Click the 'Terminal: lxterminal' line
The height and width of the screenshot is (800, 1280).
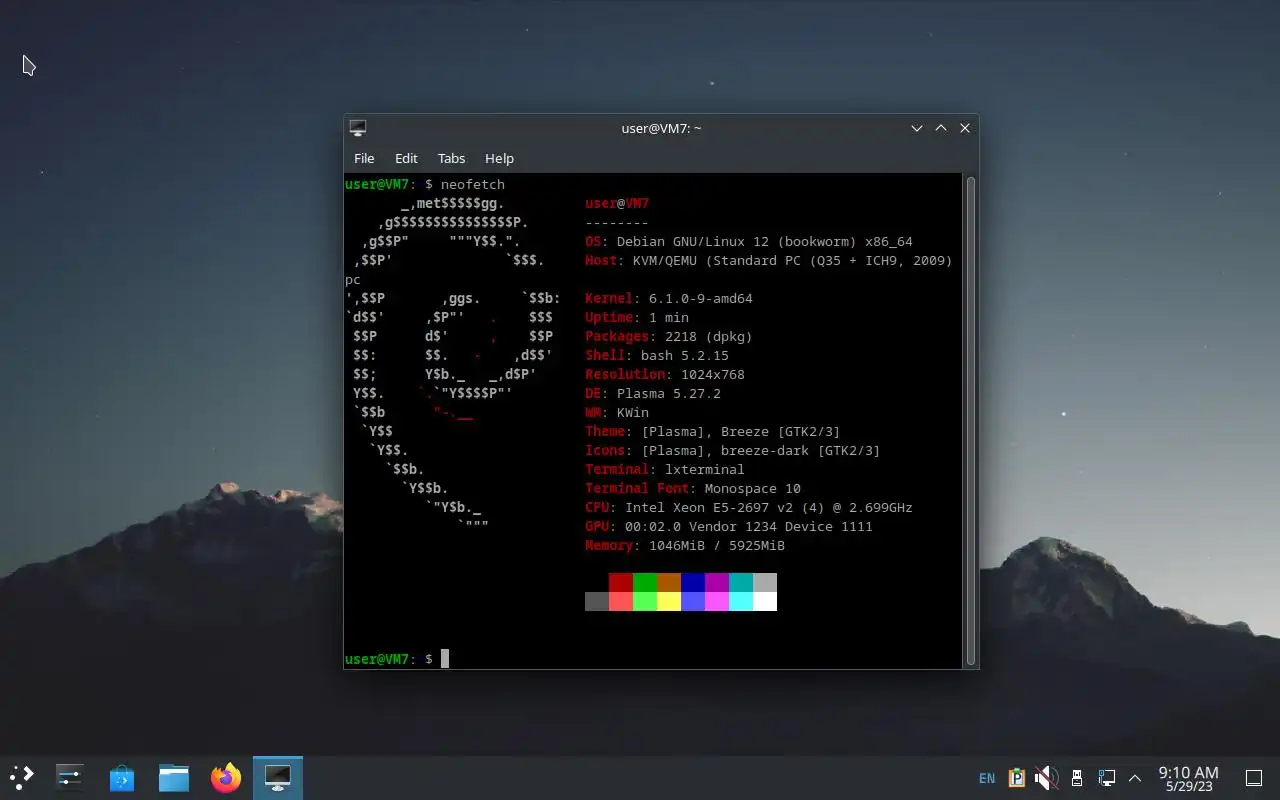click(x=665, y=469)
